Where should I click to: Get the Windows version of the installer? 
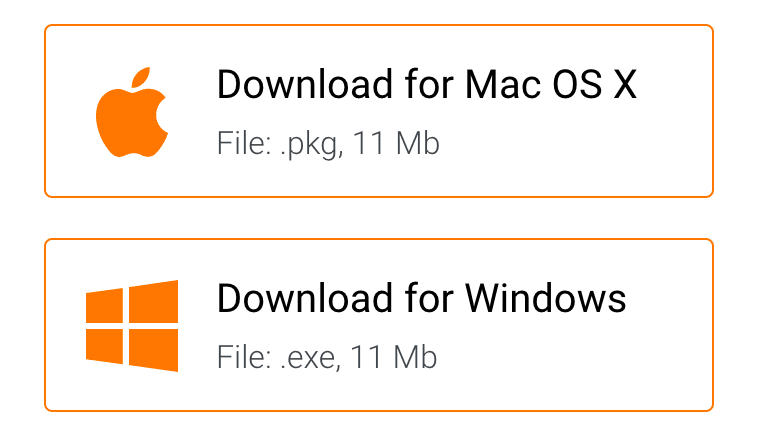click(421, 298)
